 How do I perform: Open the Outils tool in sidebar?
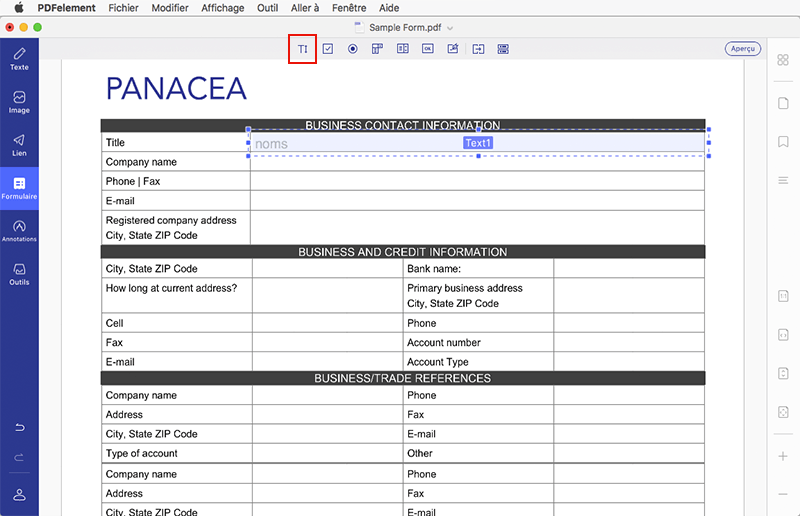[x=19, y=274]
